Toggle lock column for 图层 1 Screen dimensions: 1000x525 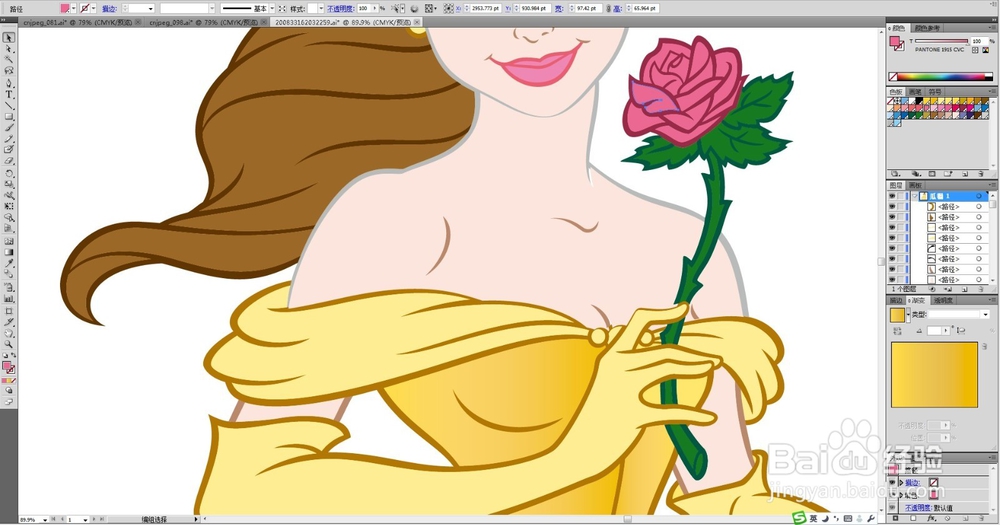pyautogui.click(x=901, y=196)
